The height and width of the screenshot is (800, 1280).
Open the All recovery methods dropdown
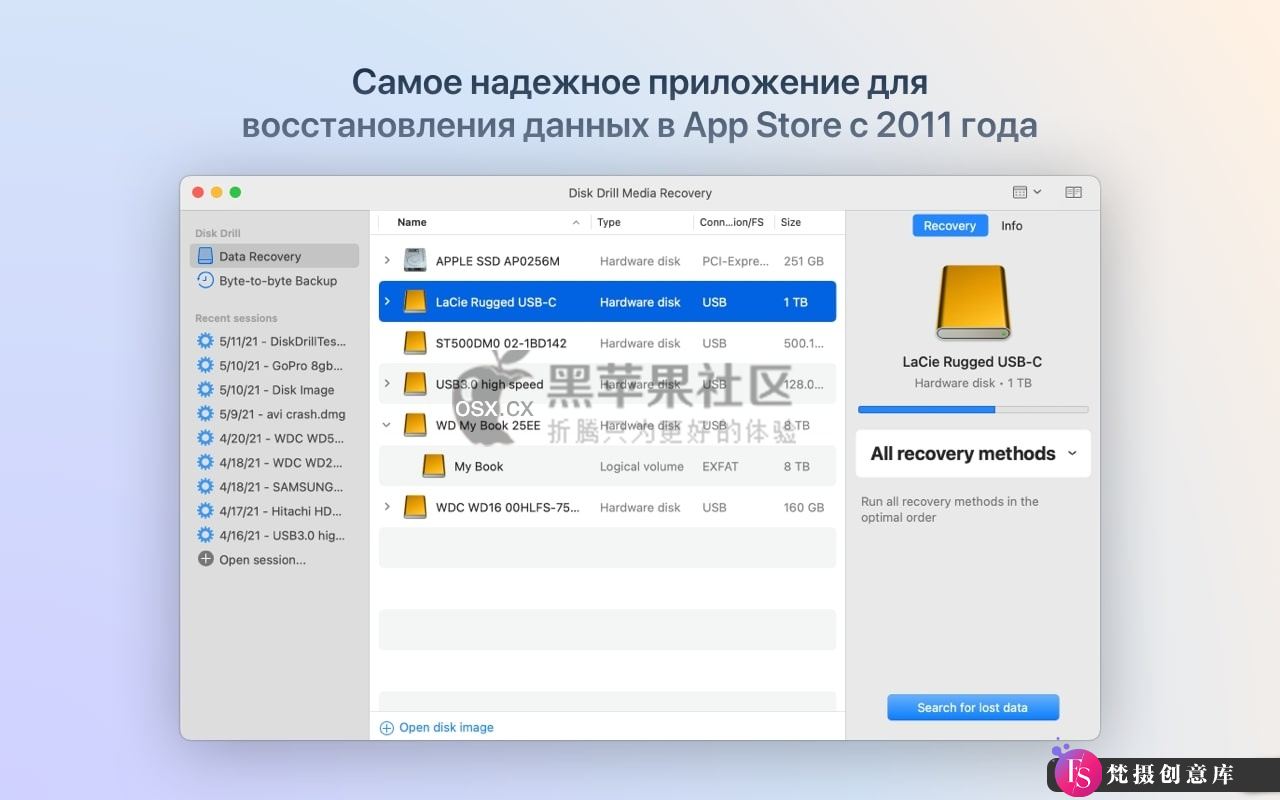tap(973, 453)
